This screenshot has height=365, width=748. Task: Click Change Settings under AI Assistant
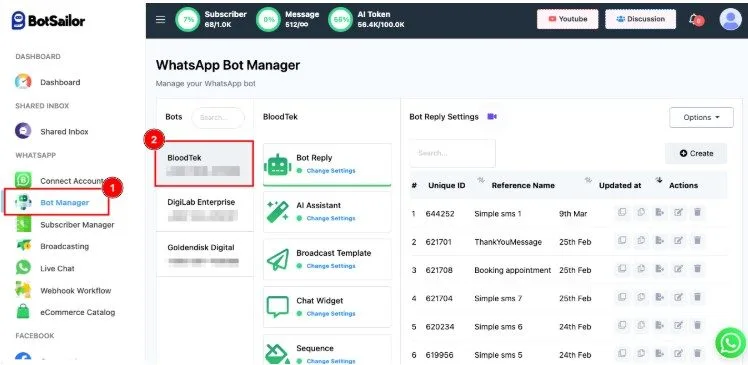[x=331, y=219]
